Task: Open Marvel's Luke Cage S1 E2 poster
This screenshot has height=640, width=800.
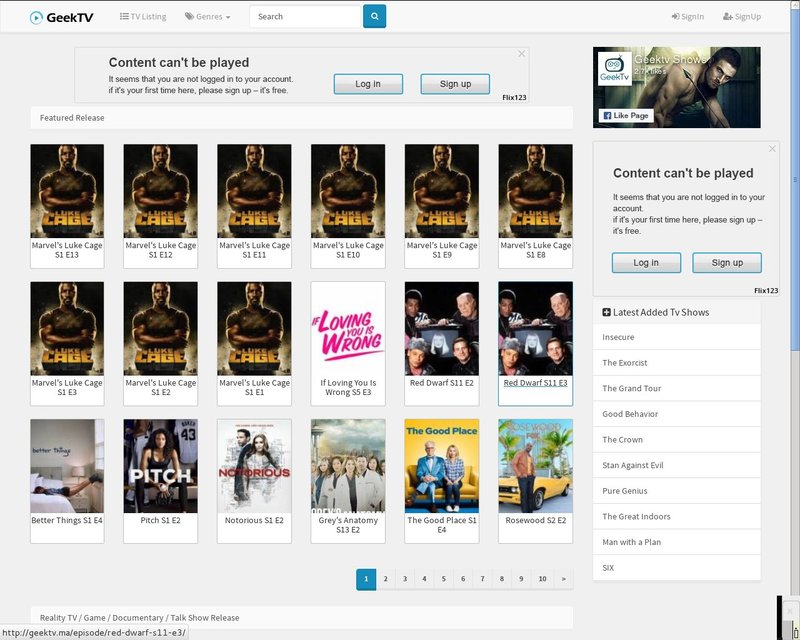Action: tap(161, 329)
